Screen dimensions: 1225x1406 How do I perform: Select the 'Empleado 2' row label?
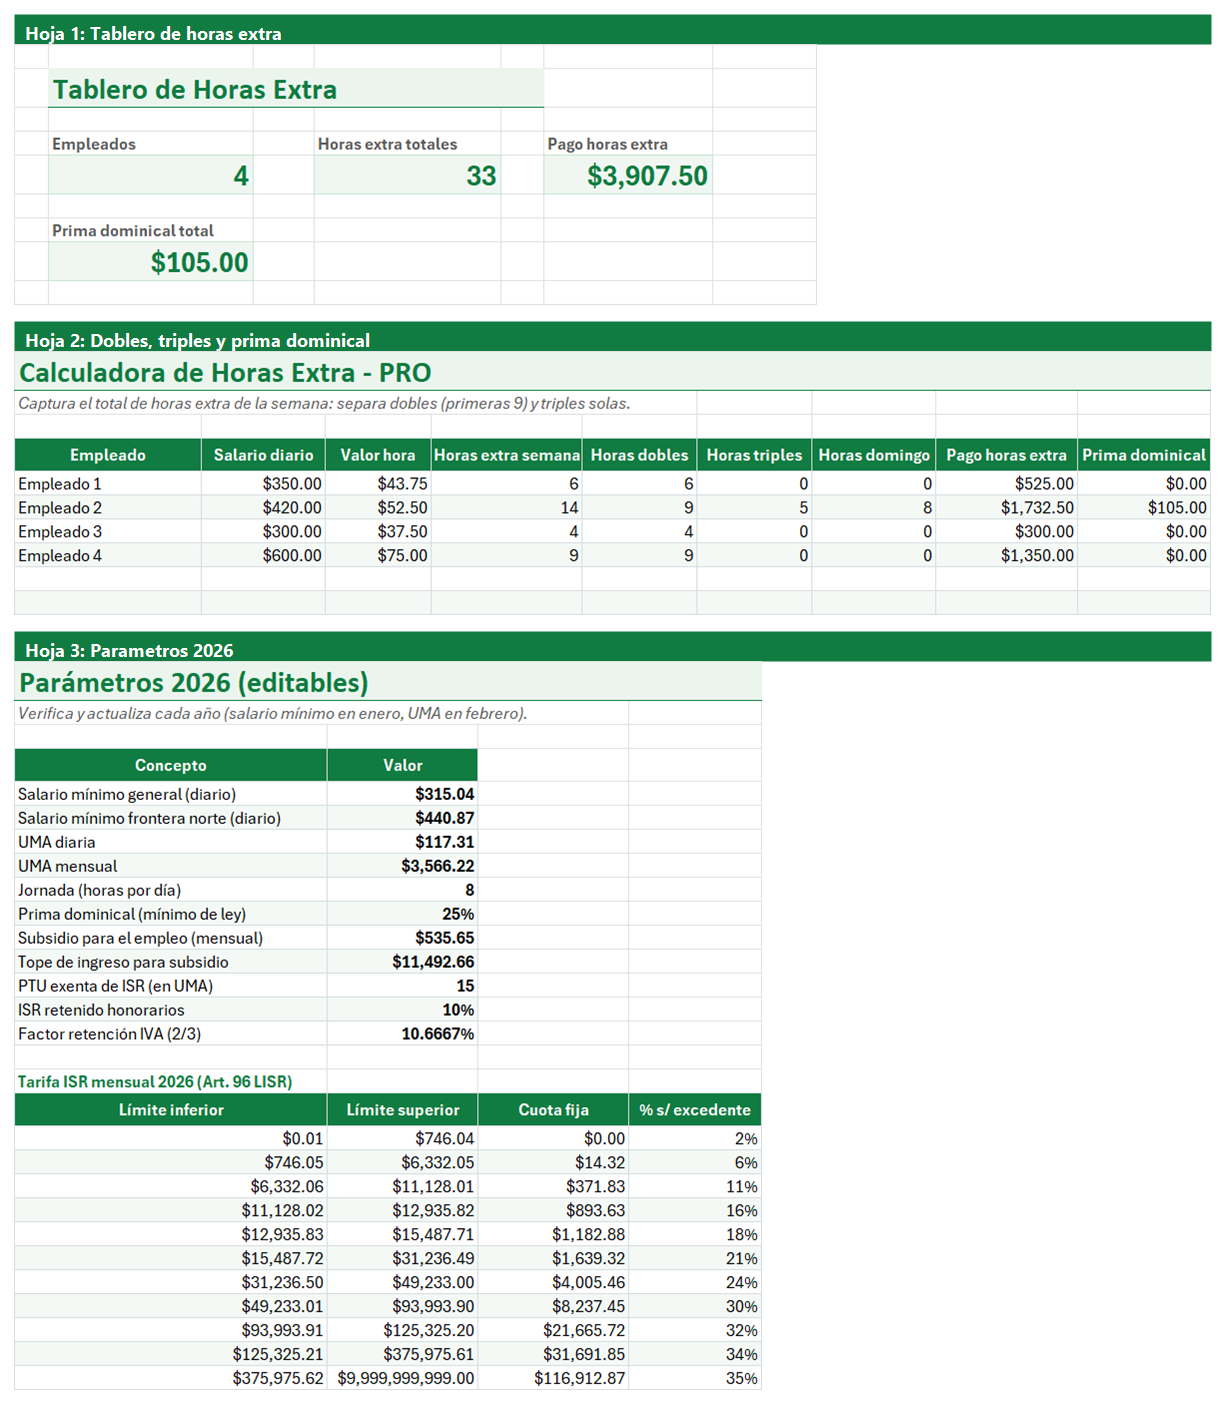108,507
